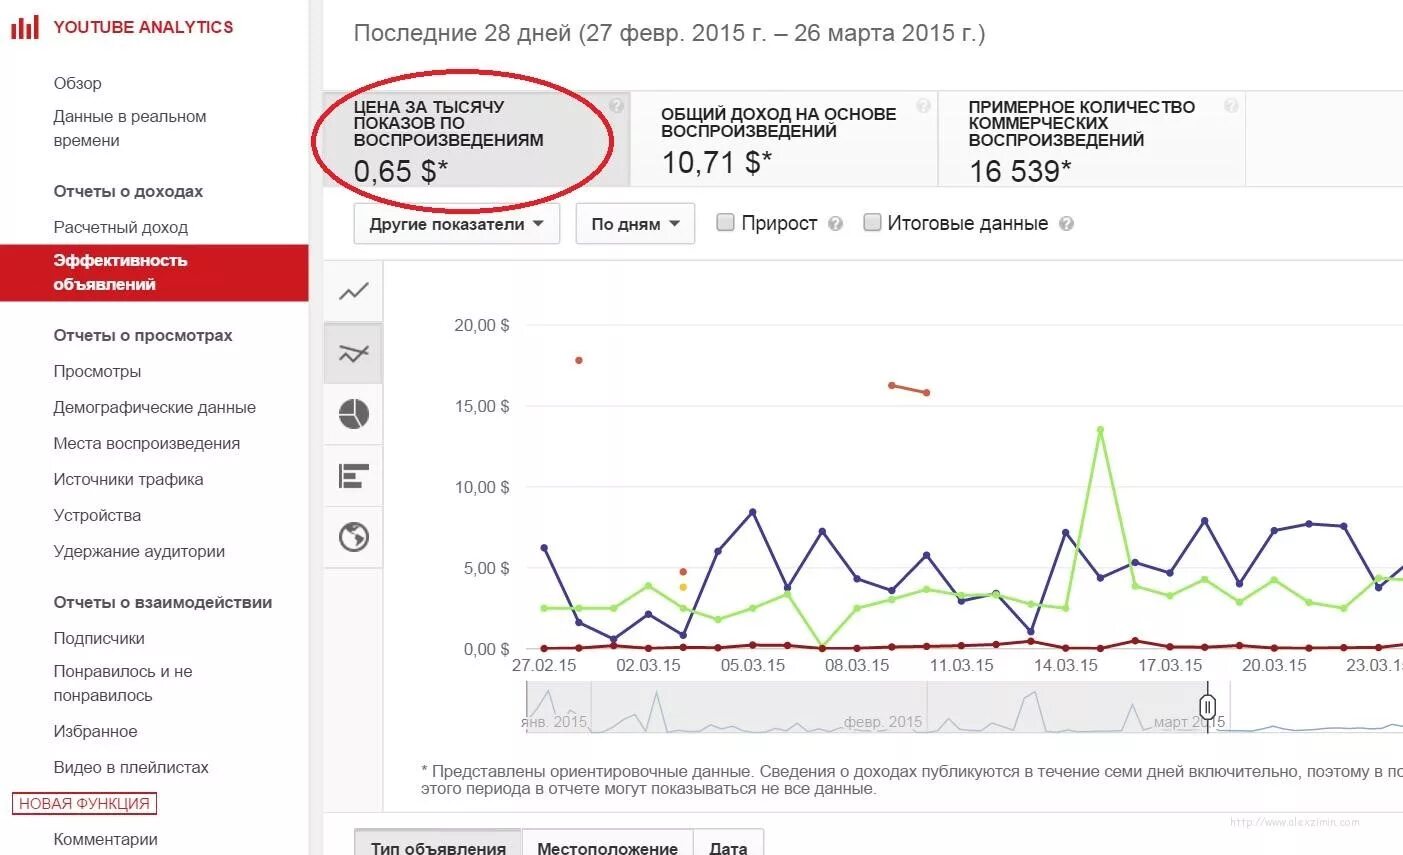This screenshot has width=1403, height=855.
Task: Open the По дням dropdown
Action: click(635, 224)
